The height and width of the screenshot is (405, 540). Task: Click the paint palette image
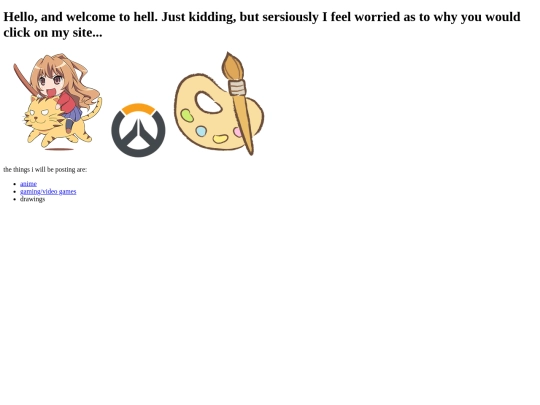(x=219, y=104)
